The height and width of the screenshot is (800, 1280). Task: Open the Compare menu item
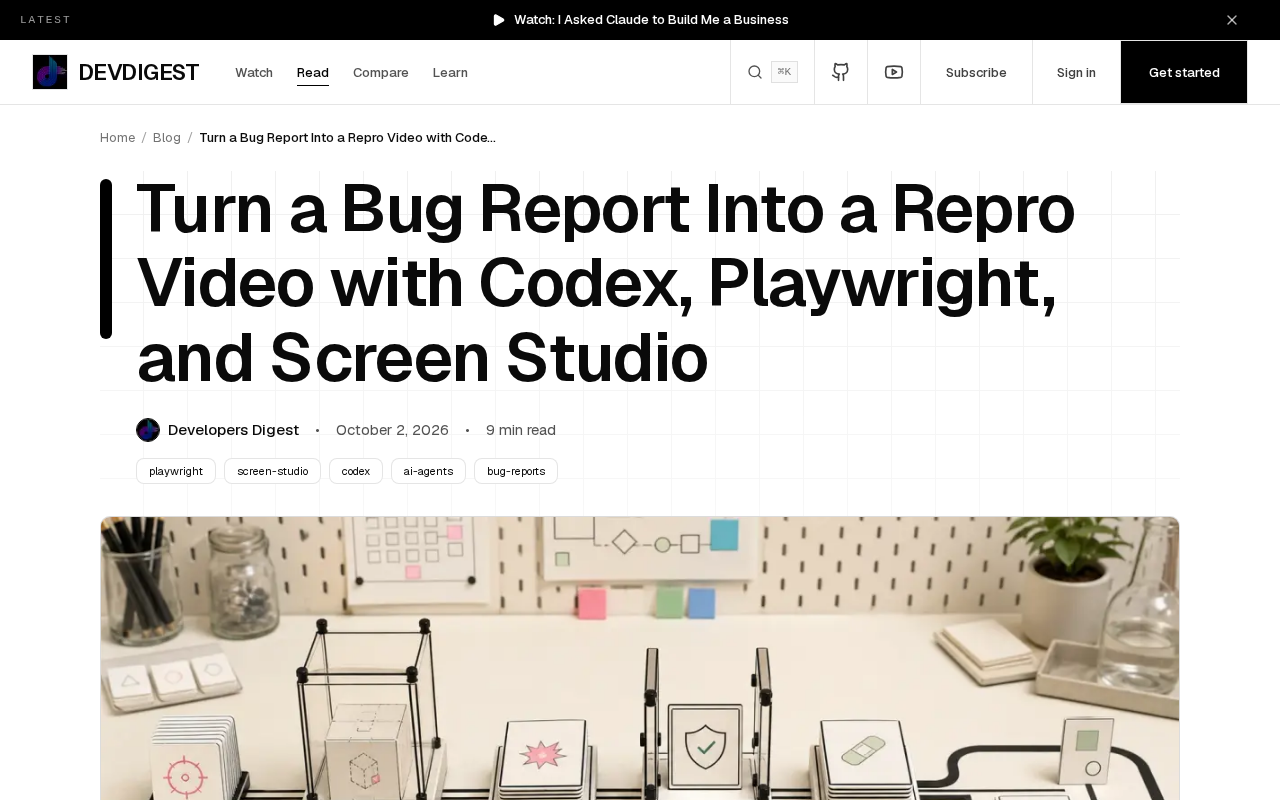(x=381, y=73)
